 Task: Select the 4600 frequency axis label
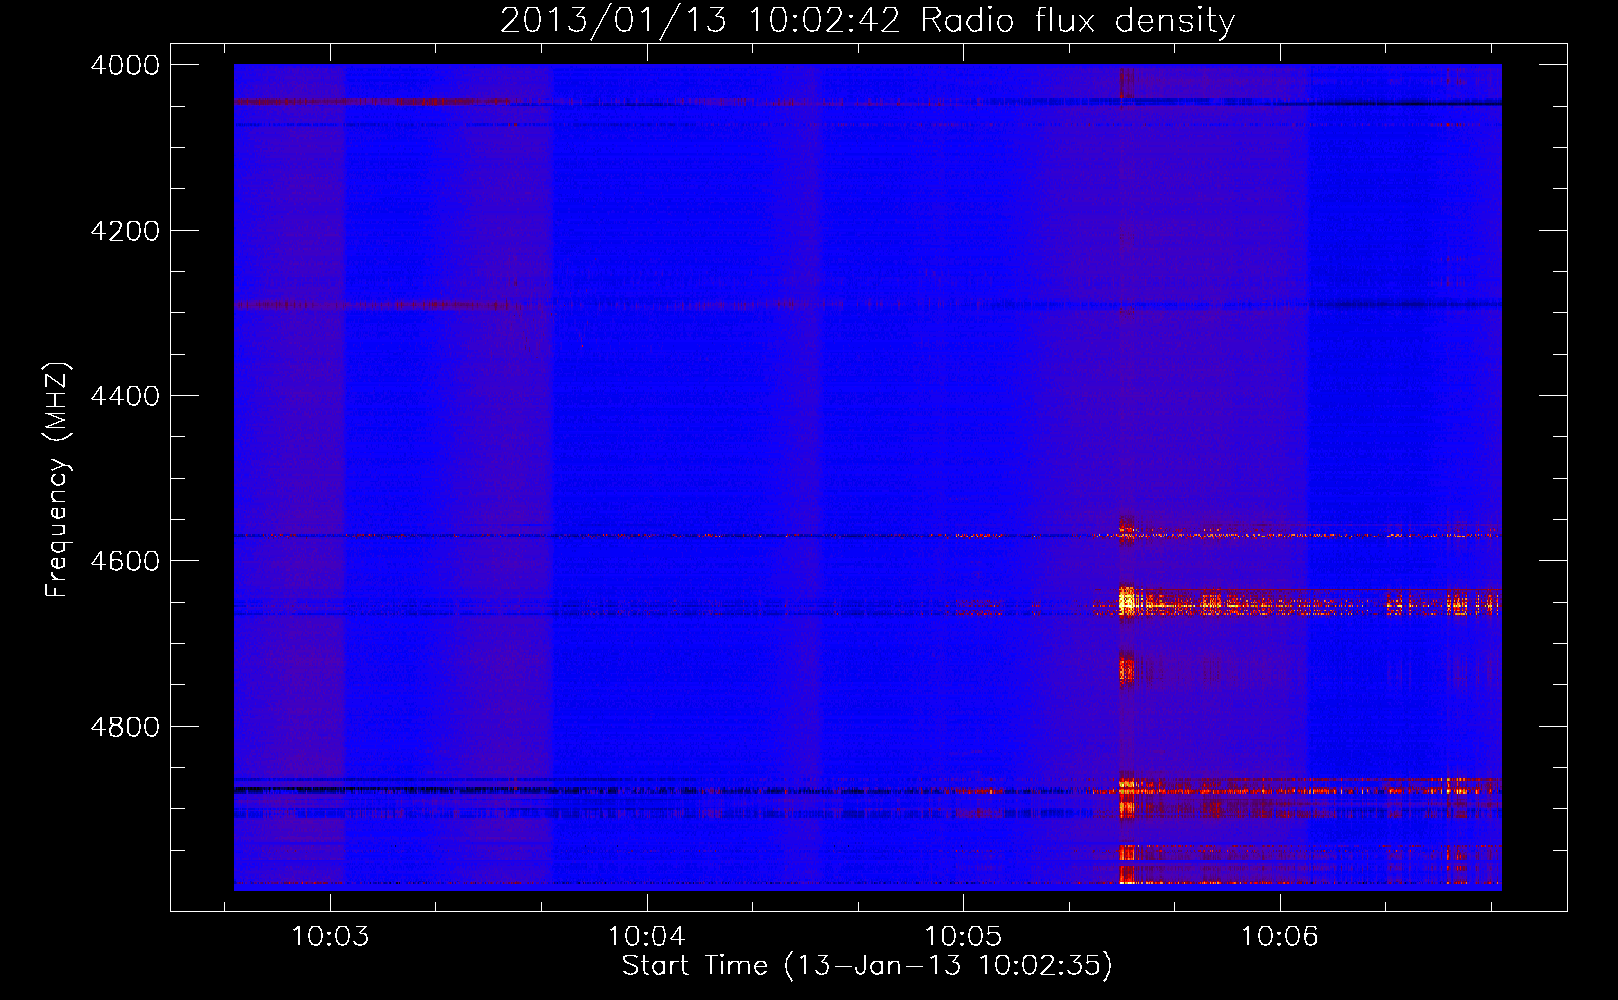pyautogui.click(x=125, y=561)
